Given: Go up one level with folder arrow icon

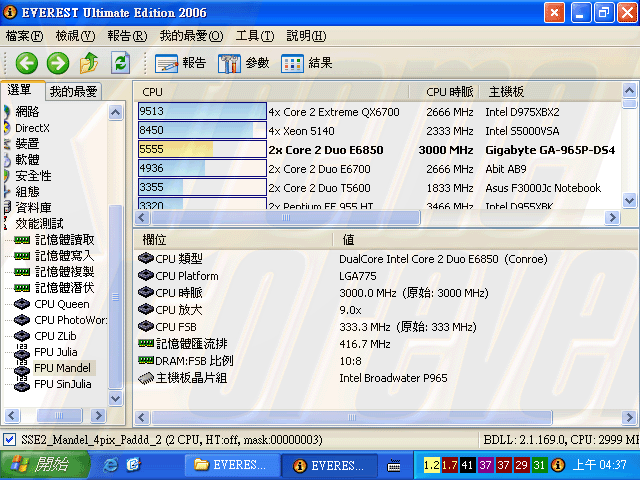Looking at the screenshot, I should pyautogui.click(x=89, y=63).
